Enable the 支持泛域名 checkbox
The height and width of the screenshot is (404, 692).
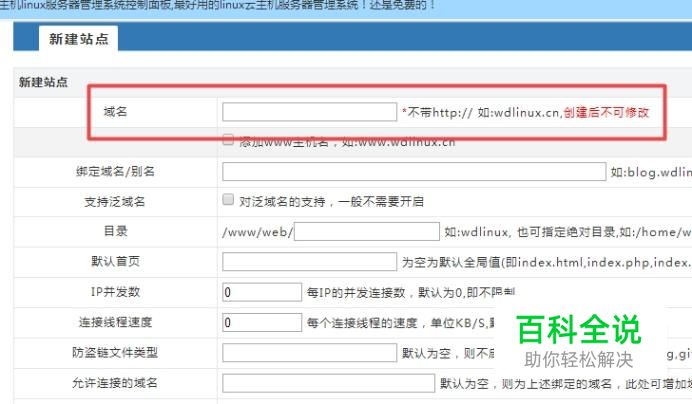coord(228,200)
